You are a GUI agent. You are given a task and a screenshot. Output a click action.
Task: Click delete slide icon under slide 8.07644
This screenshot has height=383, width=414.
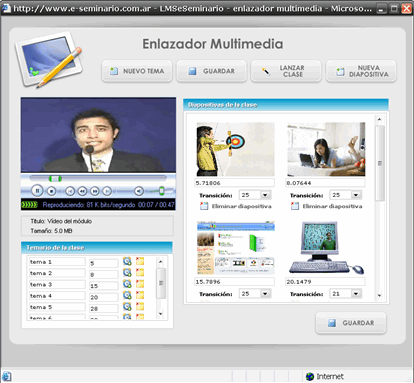pyautogui.click(x=294, y=206)
